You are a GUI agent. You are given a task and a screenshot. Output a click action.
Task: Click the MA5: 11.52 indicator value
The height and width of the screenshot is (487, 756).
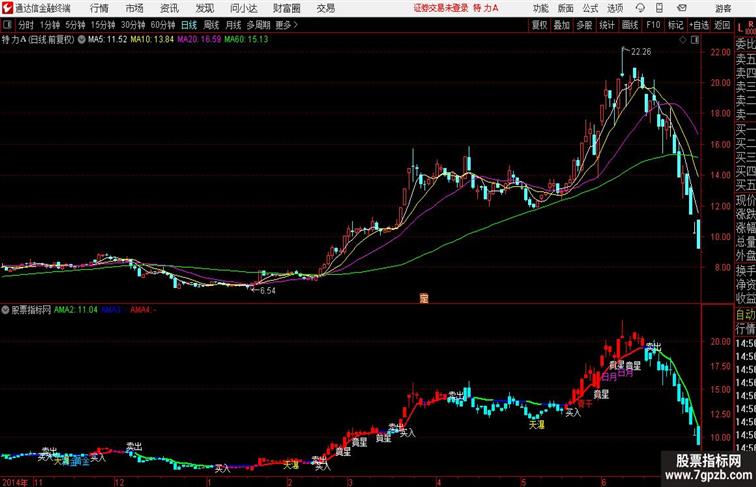point(108,40)
